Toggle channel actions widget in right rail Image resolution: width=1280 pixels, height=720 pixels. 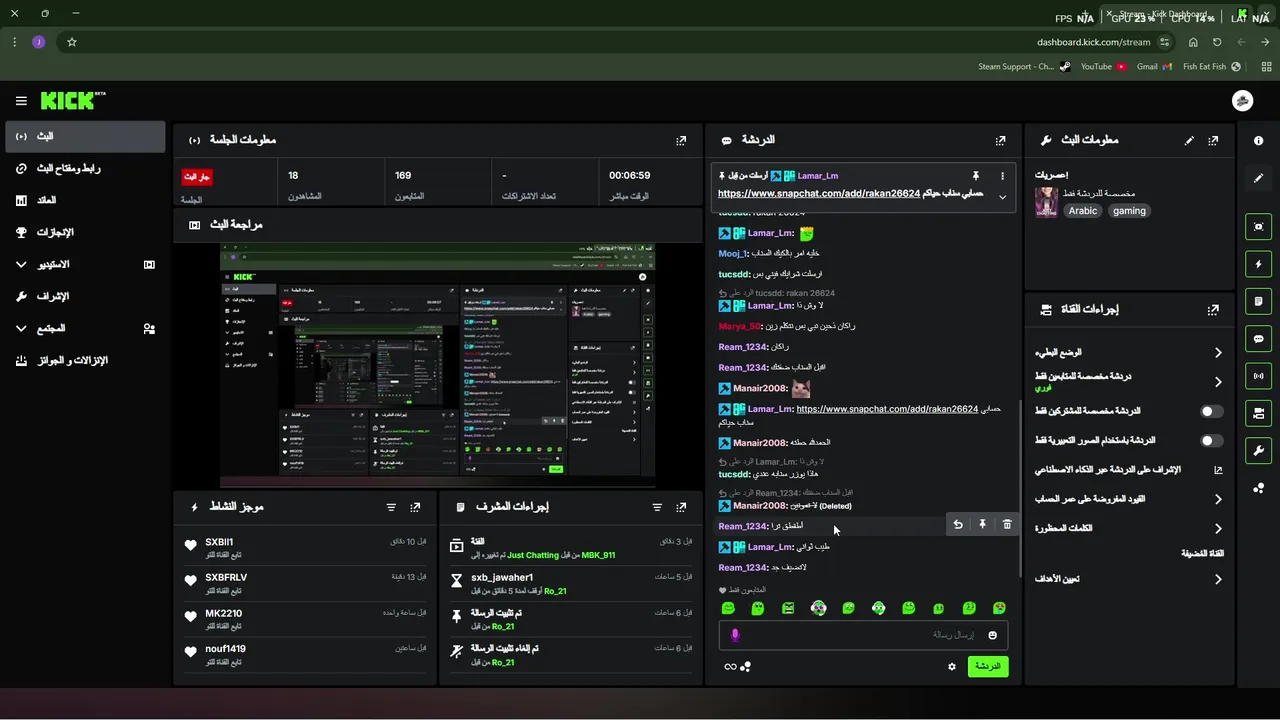1258,413
